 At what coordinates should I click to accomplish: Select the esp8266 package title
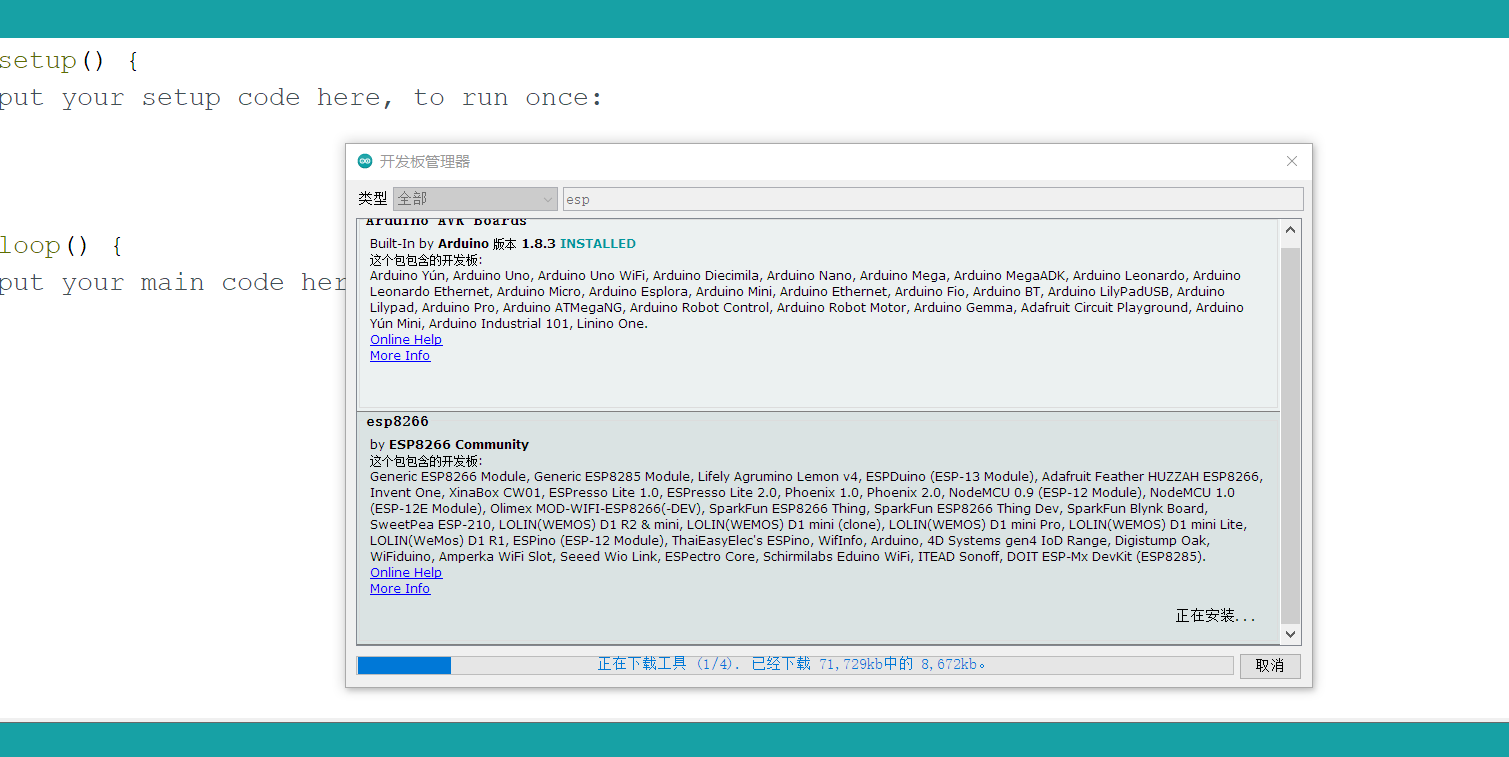(397, 422)
